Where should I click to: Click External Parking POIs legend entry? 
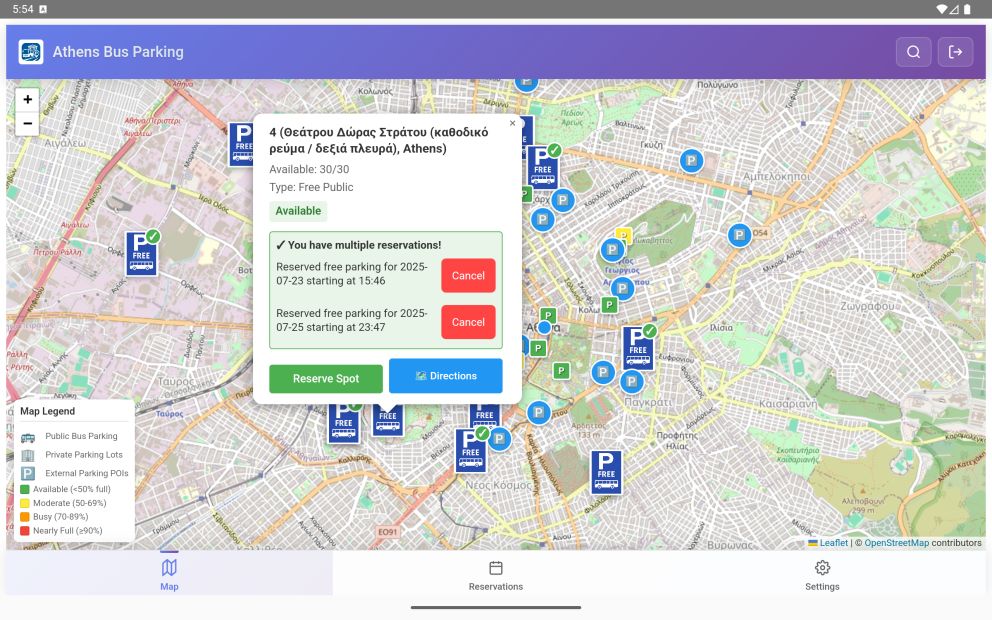(x=74, y=473)
